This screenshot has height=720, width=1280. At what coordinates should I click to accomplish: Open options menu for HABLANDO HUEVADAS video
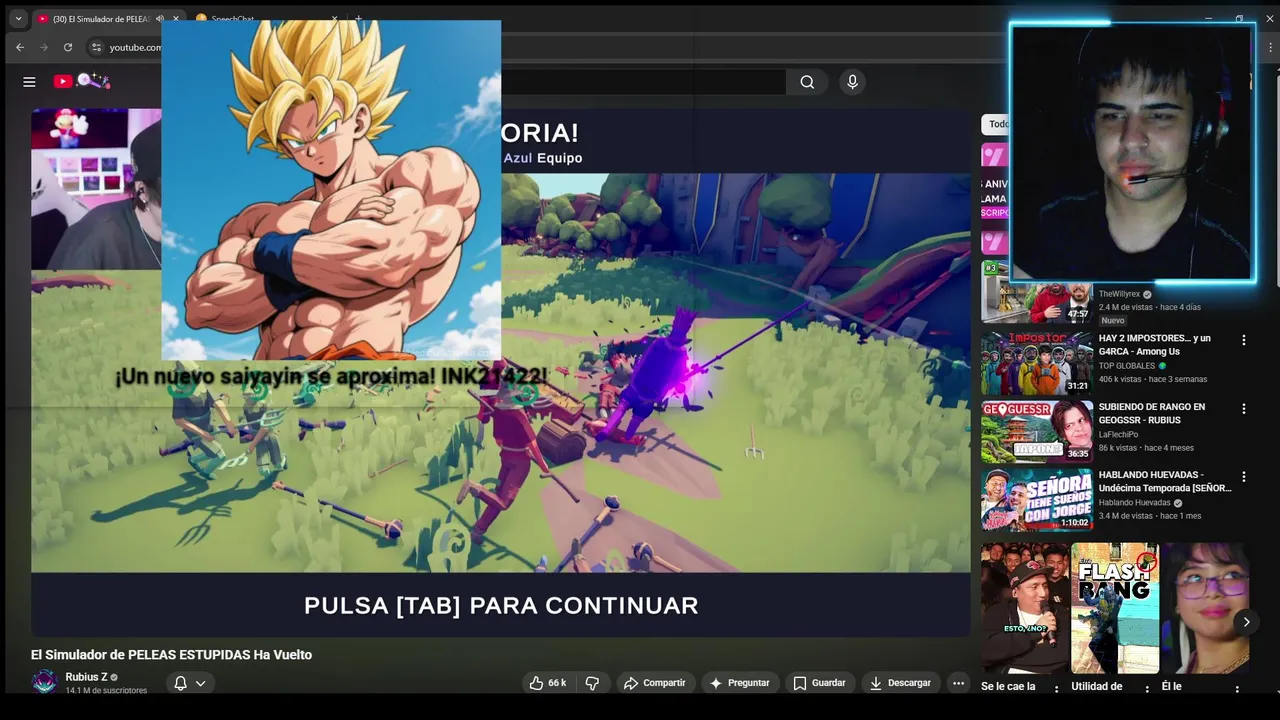1243,477
